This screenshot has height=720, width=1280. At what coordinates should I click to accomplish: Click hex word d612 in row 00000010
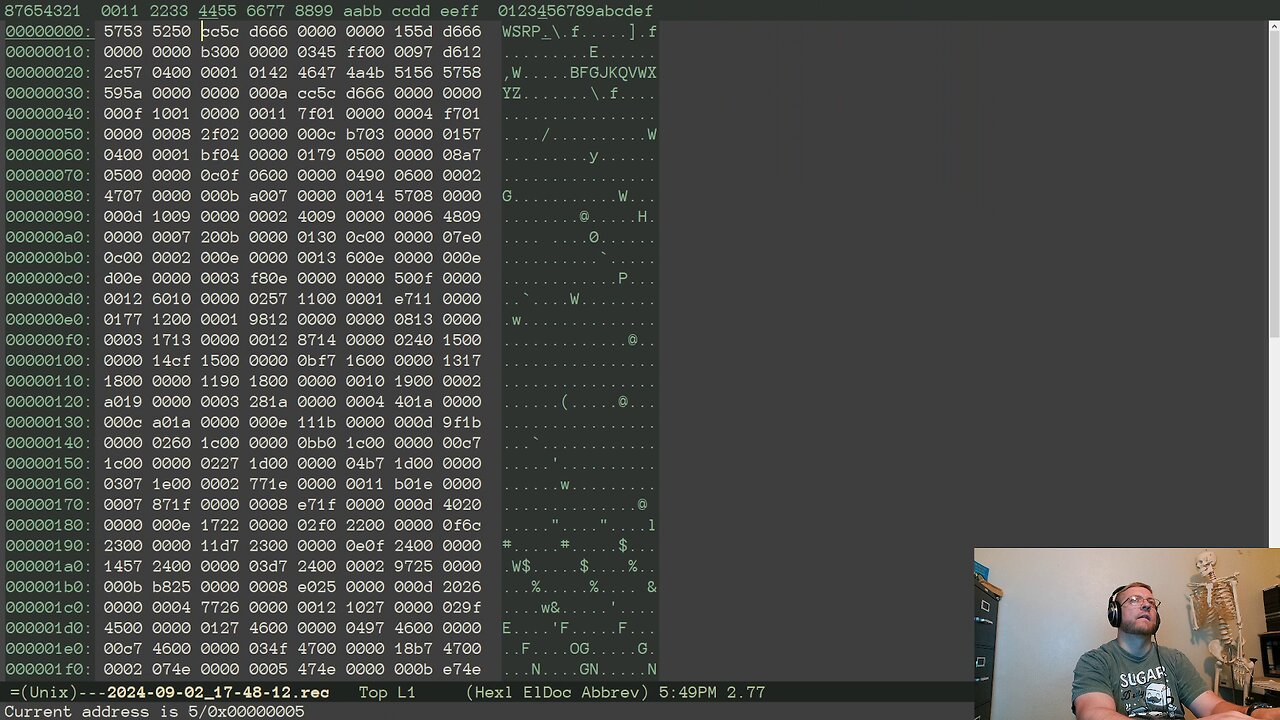point(462,52)
